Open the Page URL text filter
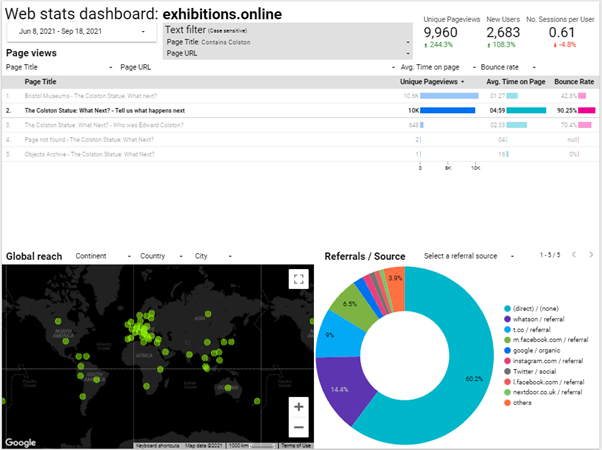Screen dimensions: 602x450 click(x=288, y=53)
